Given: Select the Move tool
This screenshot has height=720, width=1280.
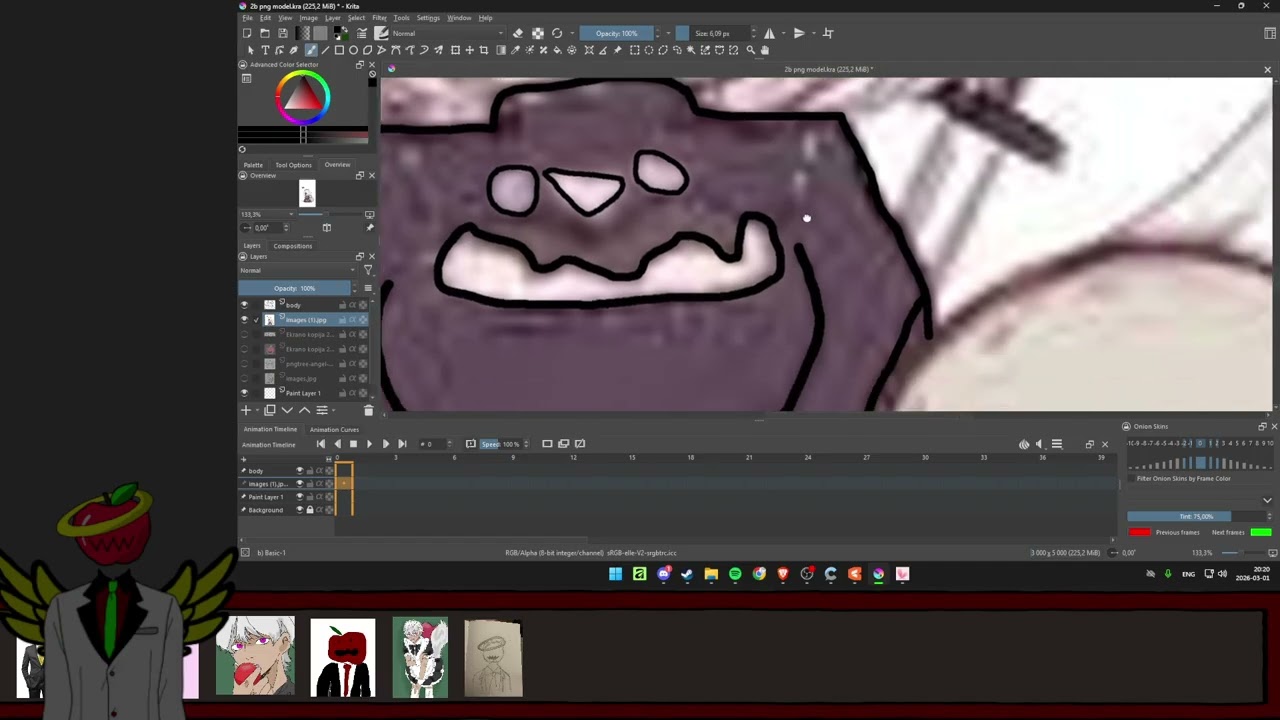Looking at the screenshot, I should (469, 50).
